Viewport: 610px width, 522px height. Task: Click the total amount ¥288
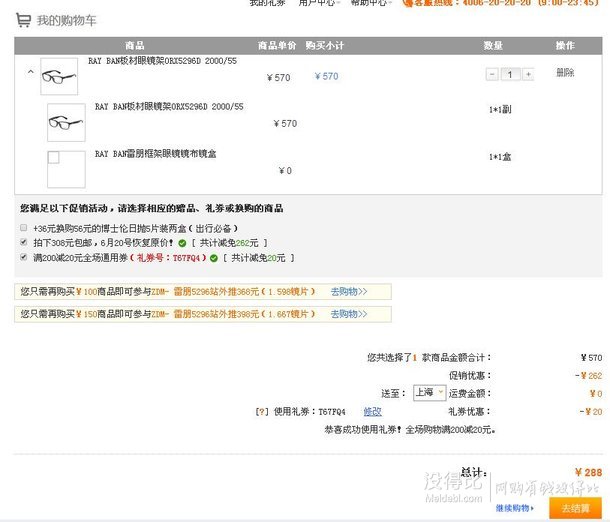588,472
